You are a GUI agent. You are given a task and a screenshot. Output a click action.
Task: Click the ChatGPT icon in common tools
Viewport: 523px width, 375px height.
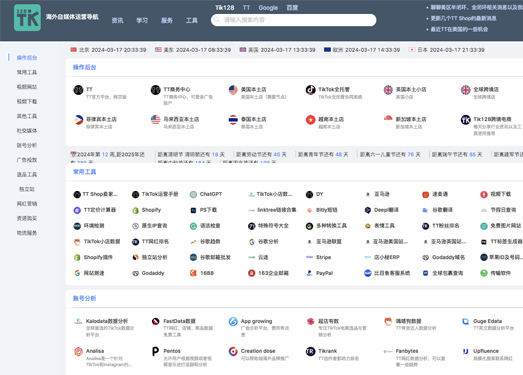193,194
